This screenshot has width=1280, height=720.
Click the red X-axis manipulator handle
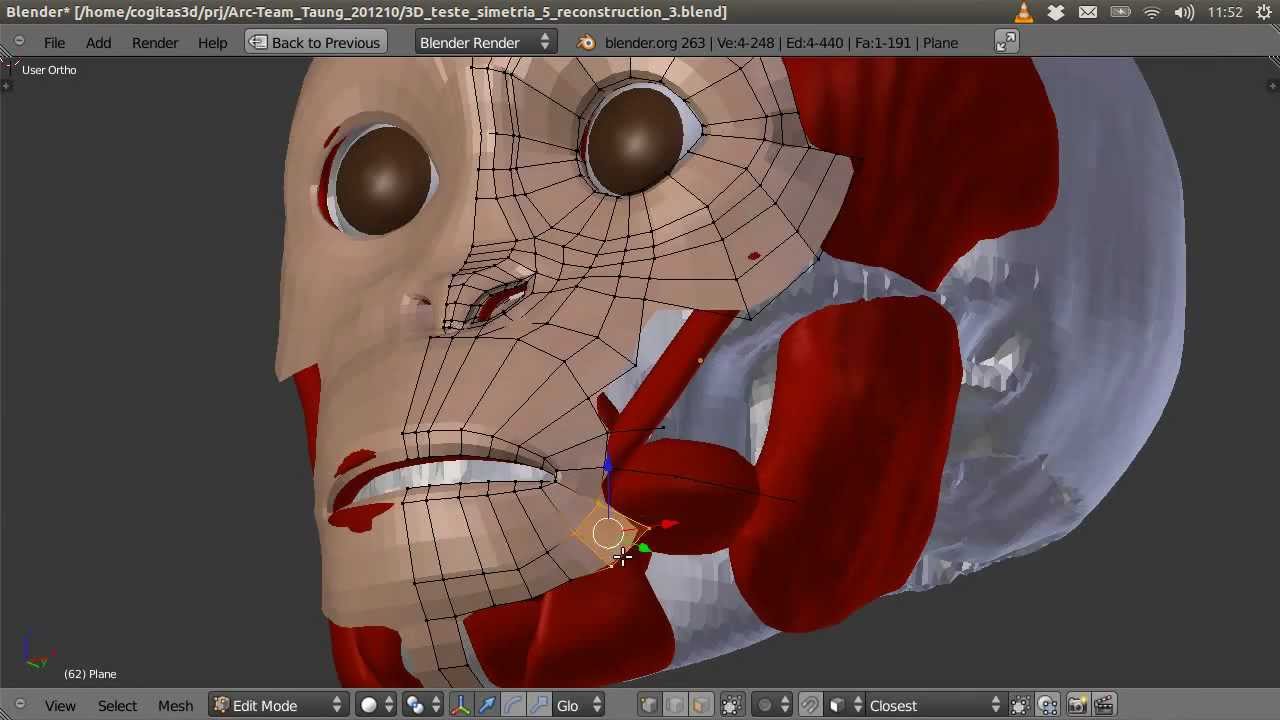pos(668,523)
